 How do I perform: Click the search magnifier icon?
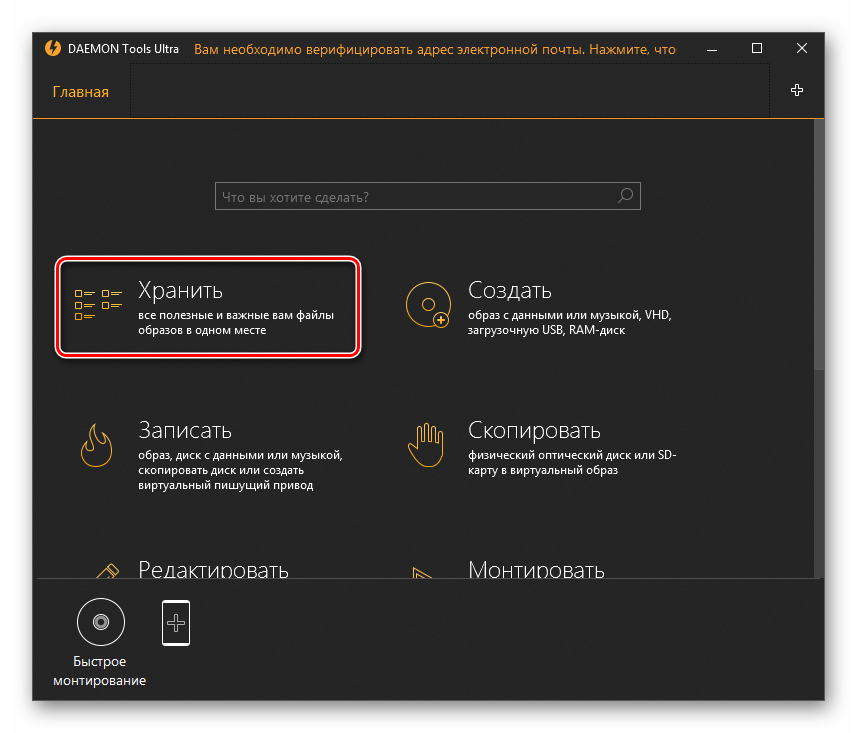click(626, 196)
